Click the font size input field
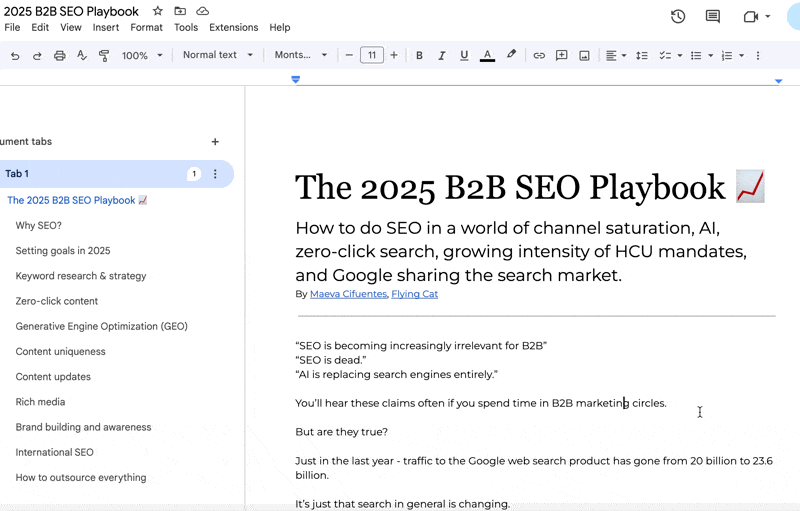This screenshot has height=511, width=800. click(x=371, y=55)
